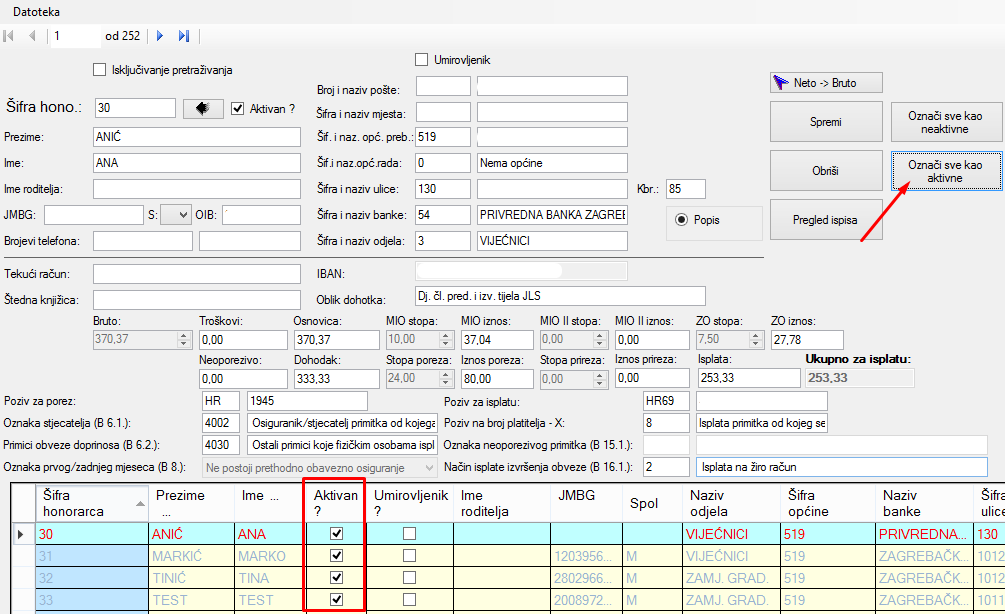Select the Popis radio button
The image size is (1005, 614).
pyautogui.click(x=682, y=220)
